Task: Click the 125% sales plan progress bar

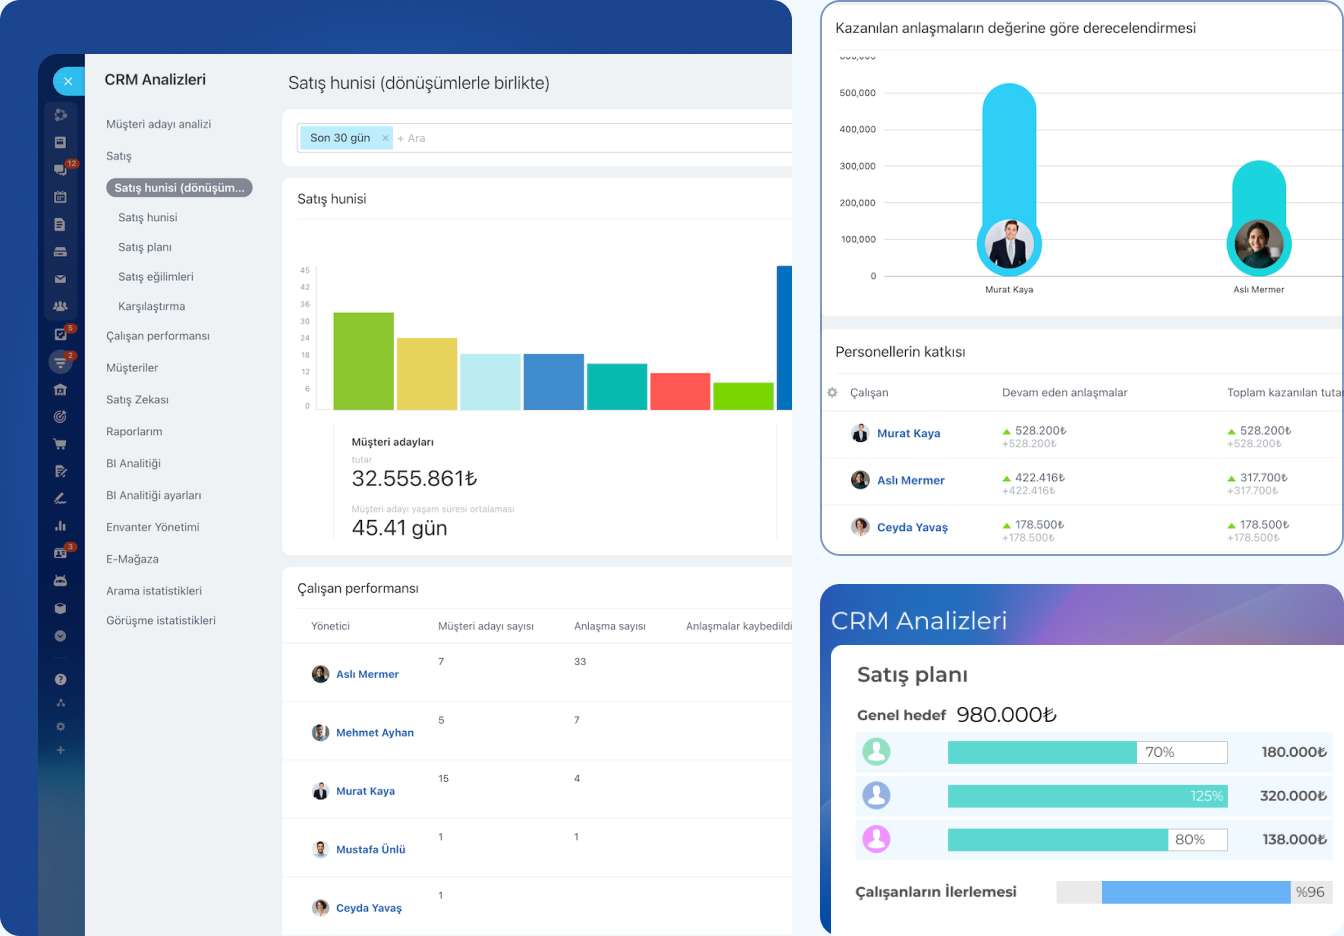Action: (x=1087, y=796)
